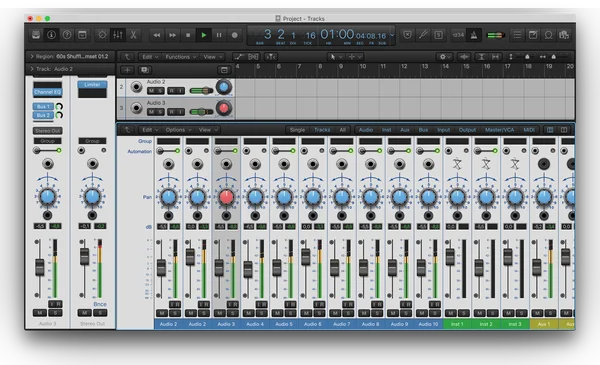Open the Tracks area View menu
Screen dimensions: 600x365
point(212,57)
